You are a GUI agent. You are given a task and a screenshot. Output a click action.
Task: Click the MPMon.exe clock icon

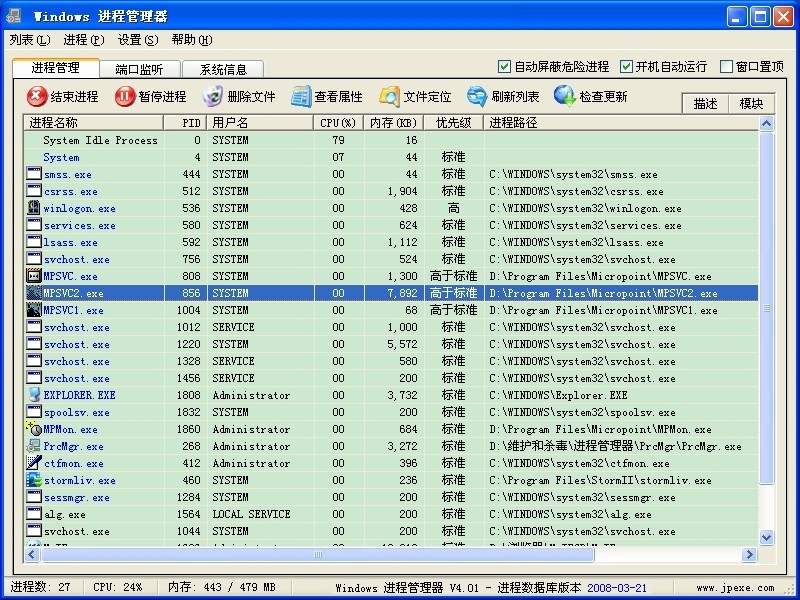(34, 429)
